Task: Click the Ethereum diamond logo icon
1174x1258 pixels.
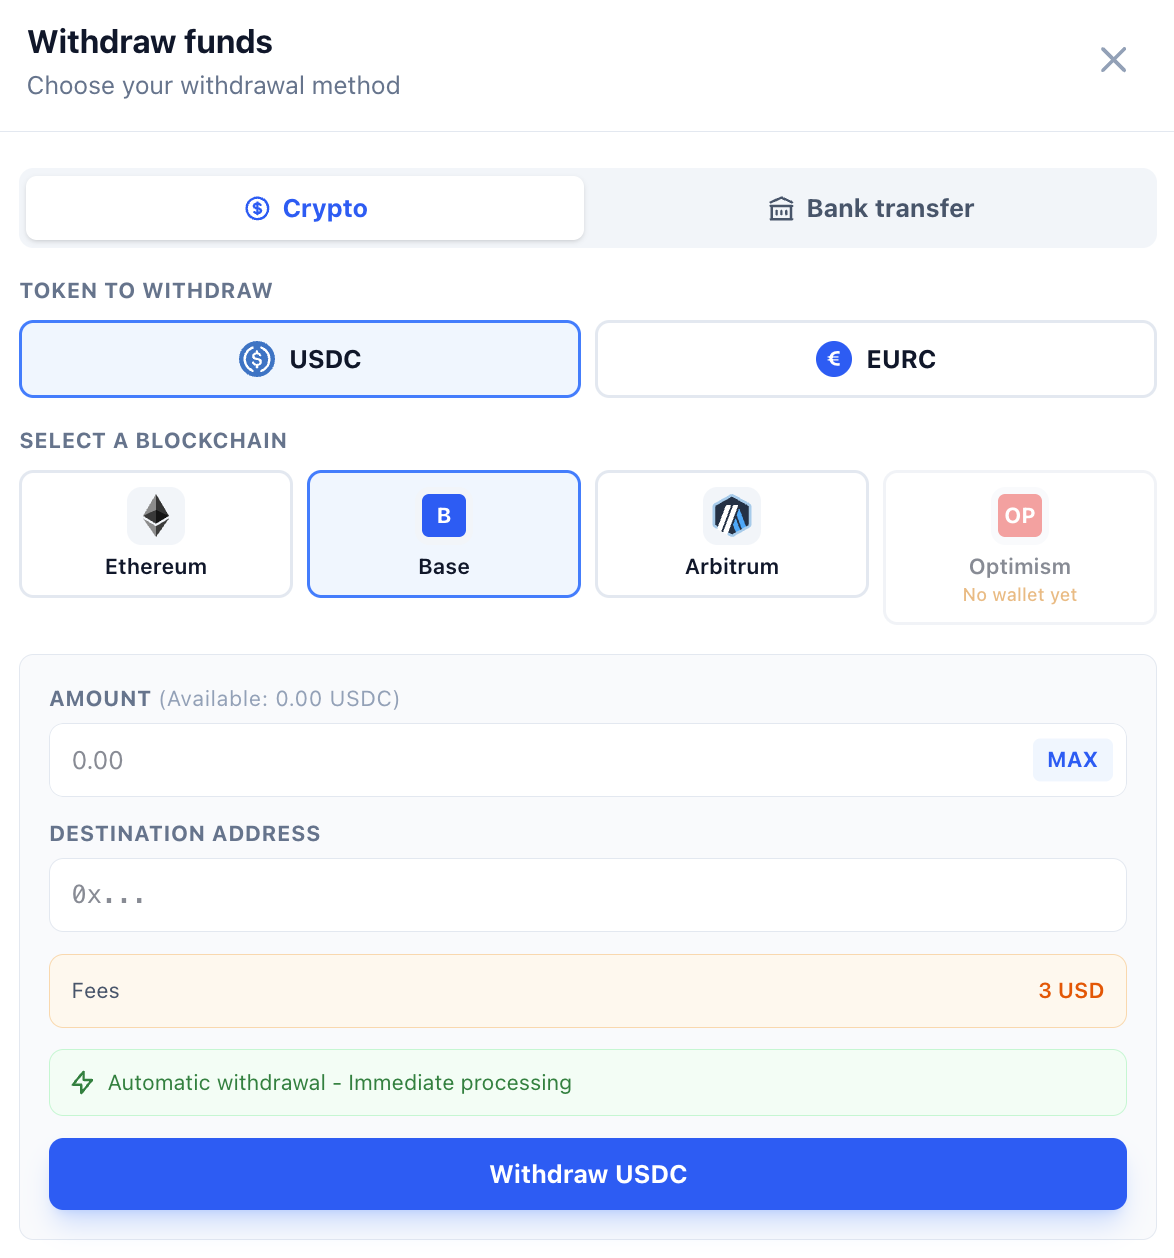Action: click(x=156, y=516)
